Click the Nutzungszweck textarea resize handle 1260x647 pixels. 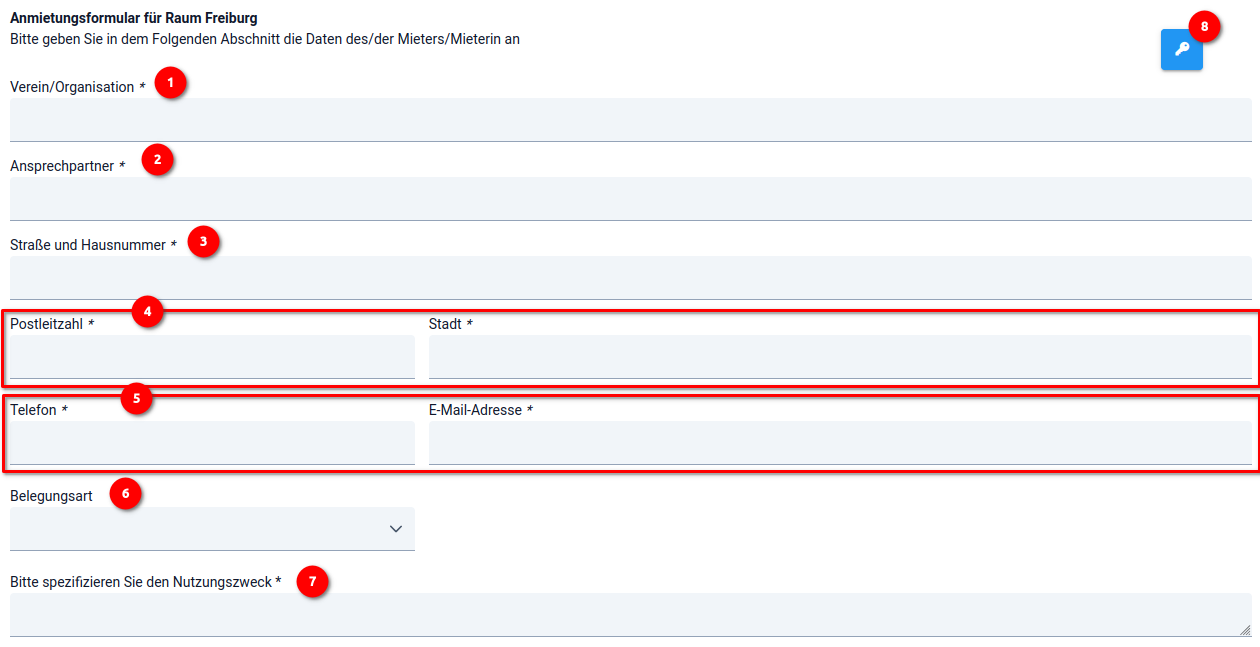pyautogui.click(x=1245, y=630)
